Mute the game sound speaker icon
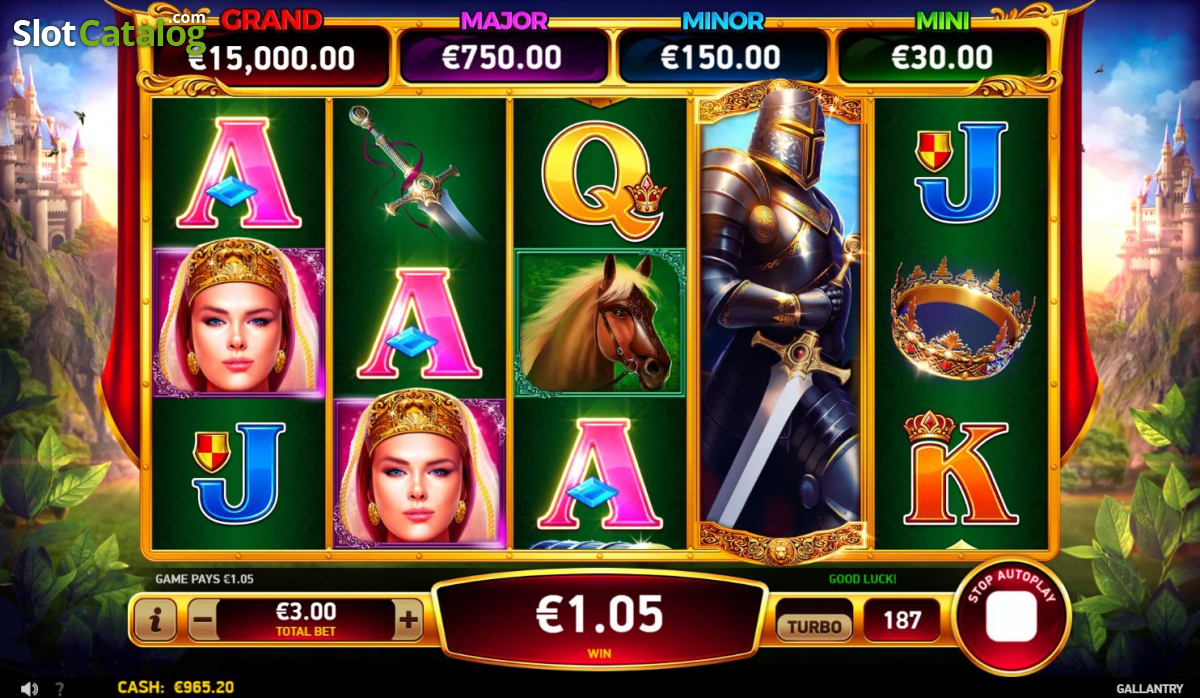Viewport: 1200px width, 698px height. click(30, 688)
